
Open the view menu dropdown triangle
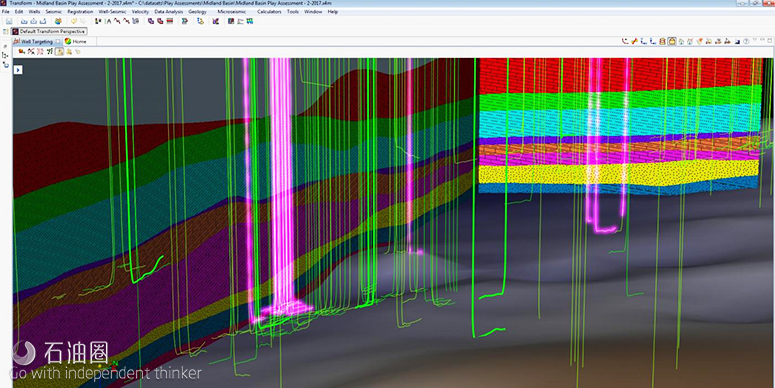click(x=754, y=40)
